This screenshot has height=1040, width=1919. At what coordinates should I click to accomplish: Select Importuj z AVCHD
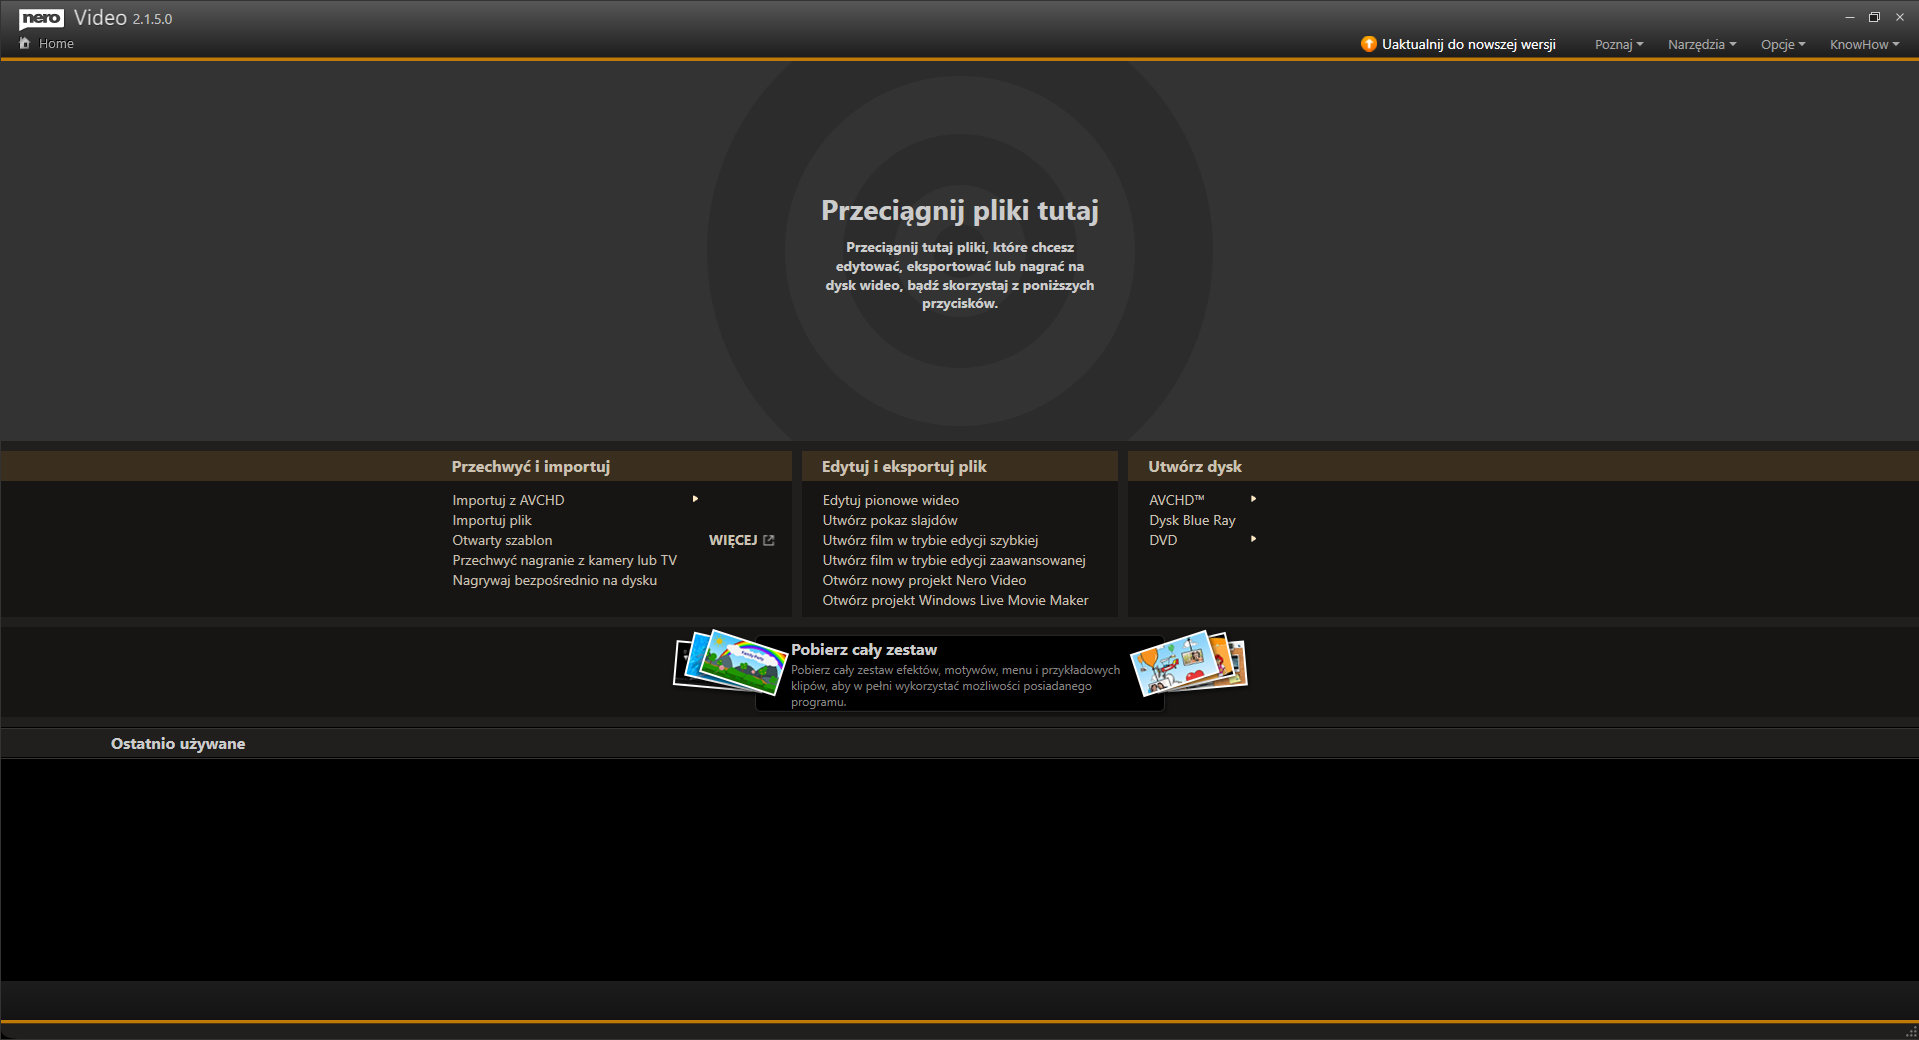[508, 500]
